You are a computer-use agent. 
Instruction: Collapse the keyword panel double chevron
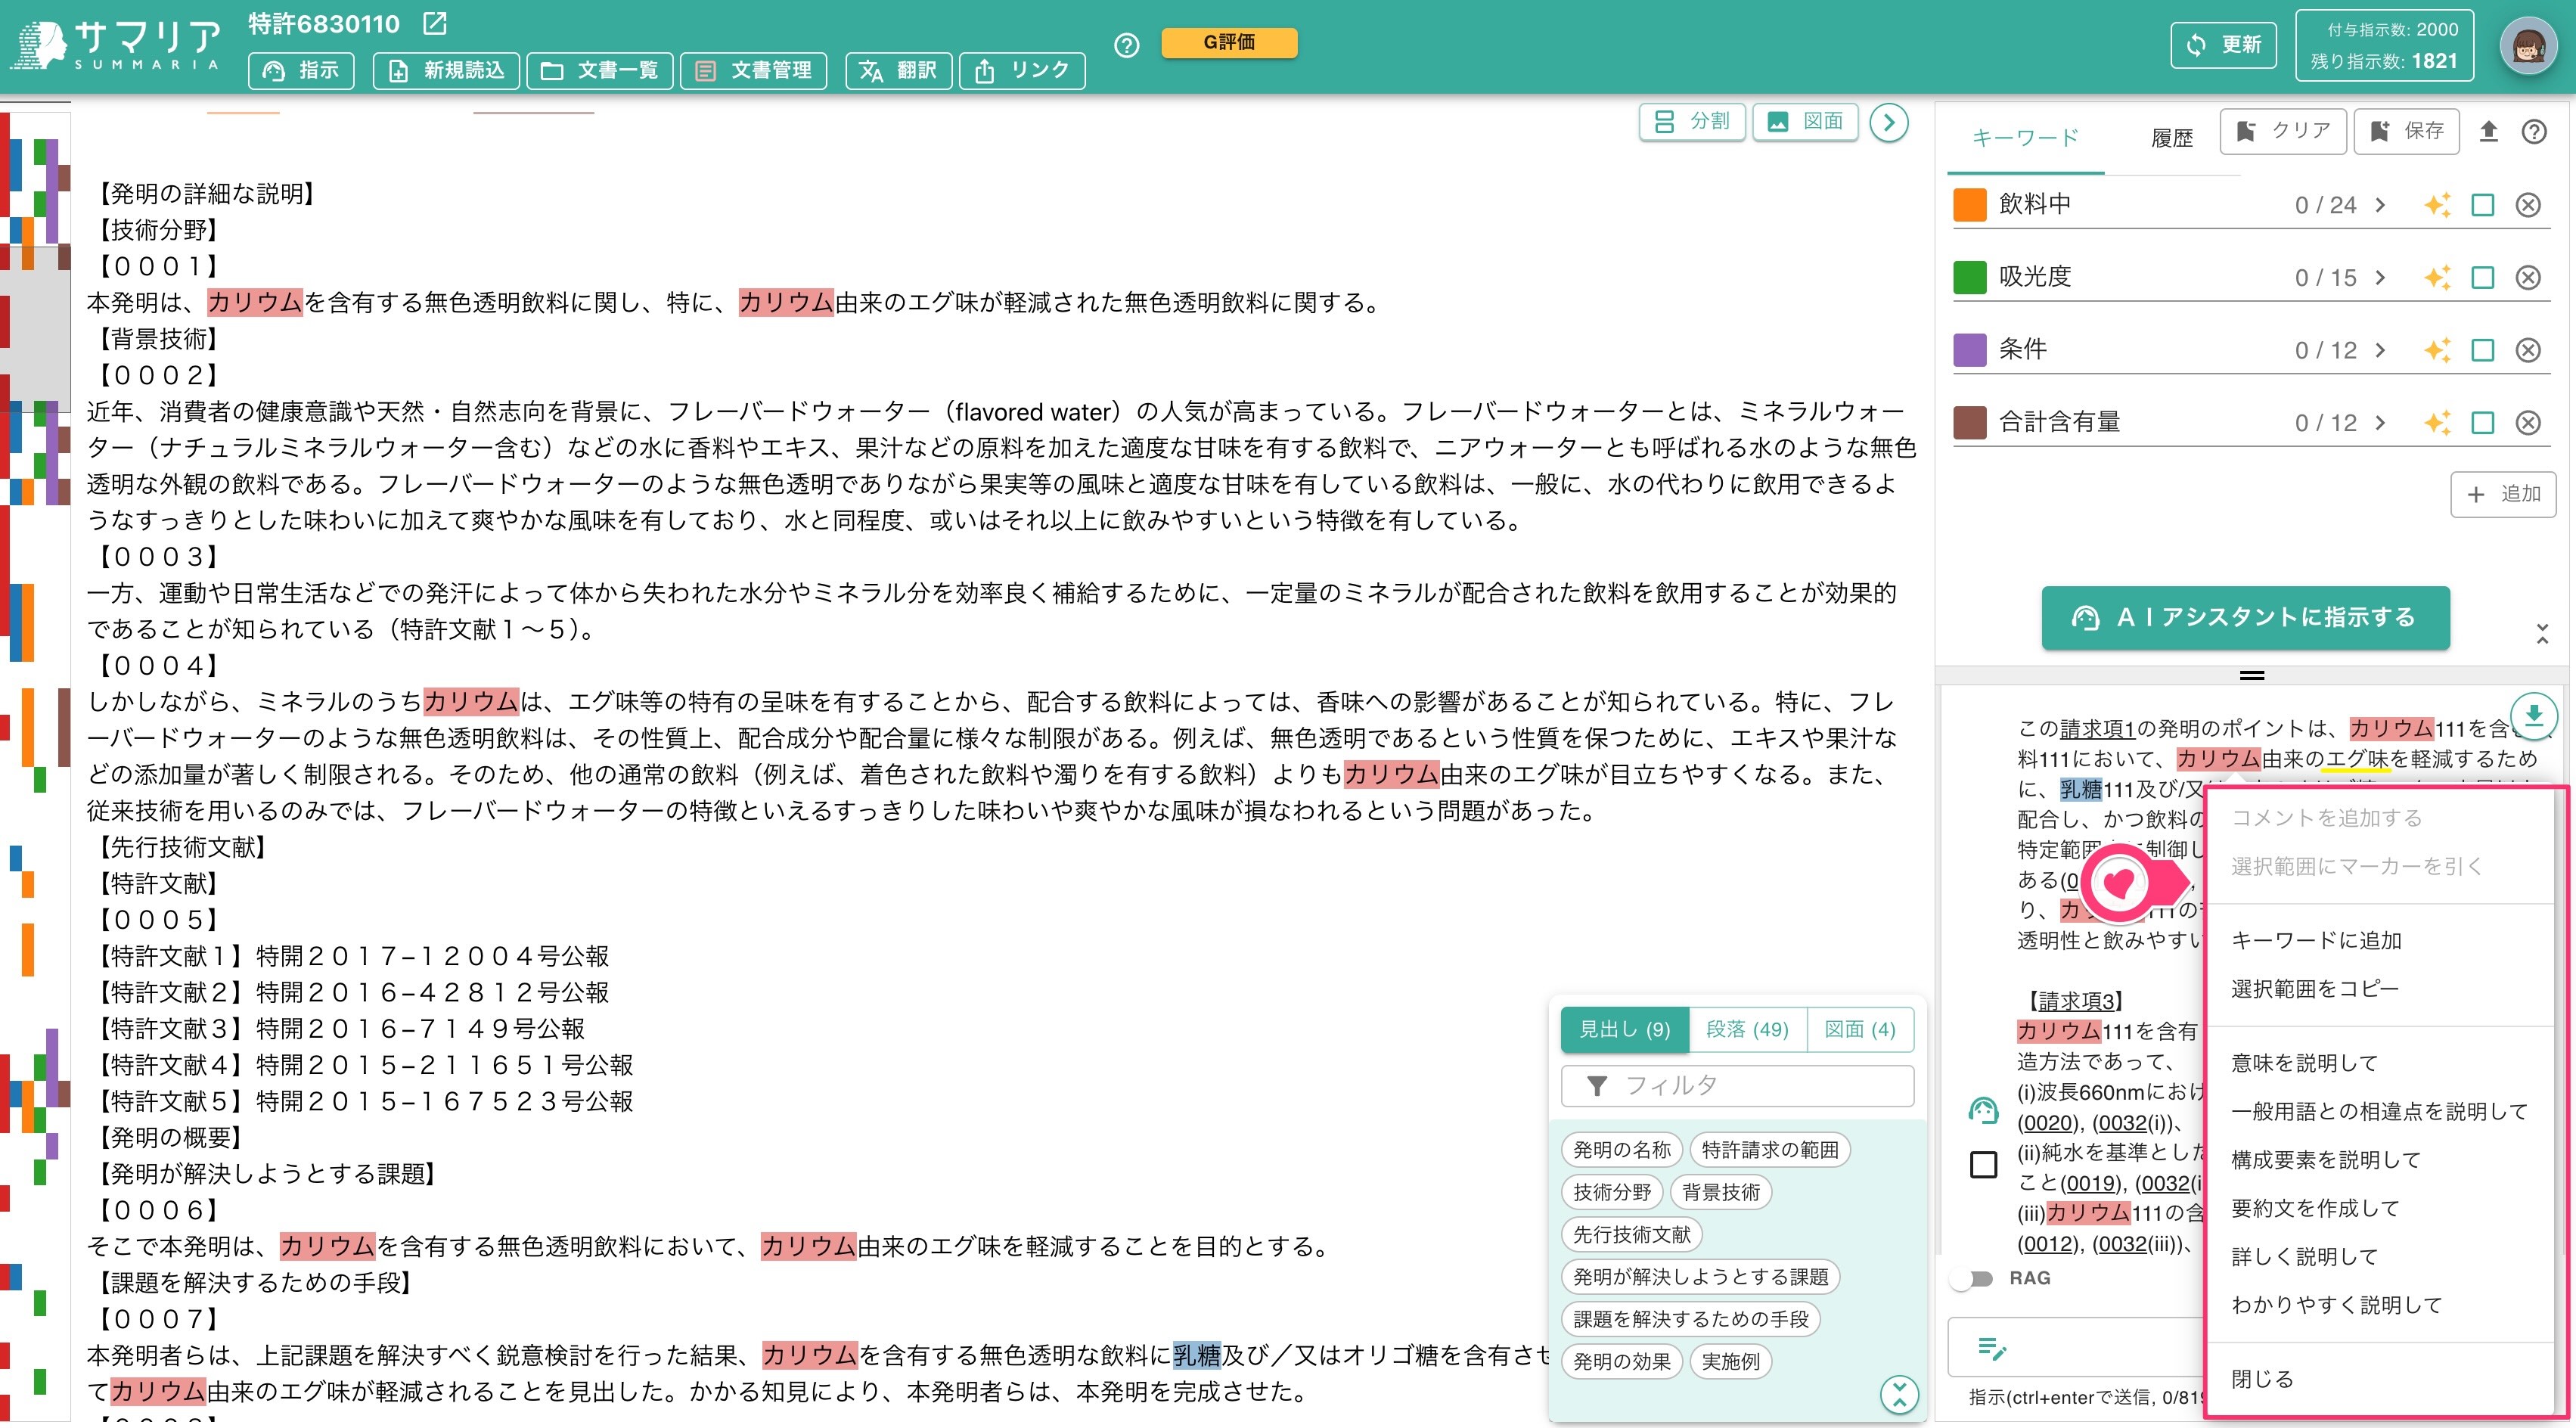[x=2542, y=634]
